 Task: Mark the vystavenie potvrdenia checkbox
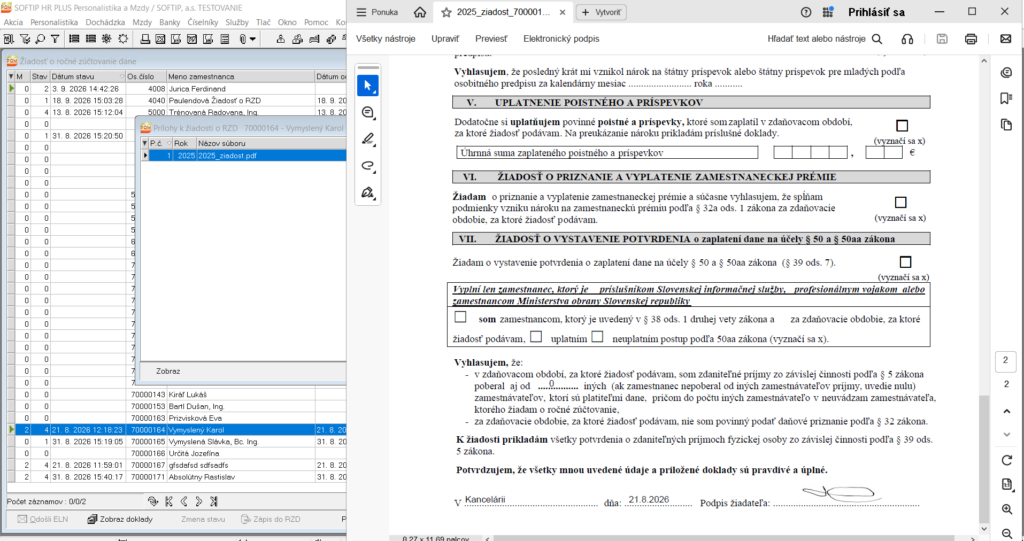coord(905,262)
